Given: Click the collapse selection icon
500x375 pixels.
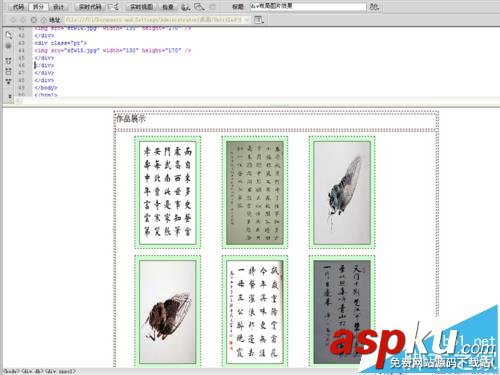Looking at the screenshot, I should click(x=9, y=71).
